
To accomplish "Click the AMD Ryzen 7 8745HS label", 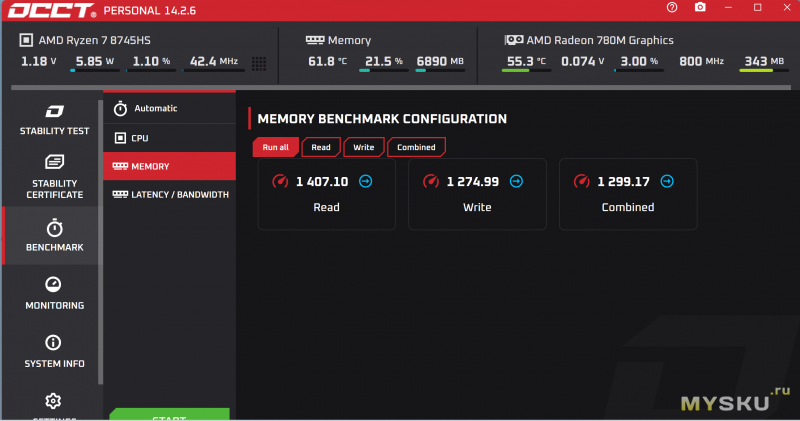I will (x=94, y=40).
